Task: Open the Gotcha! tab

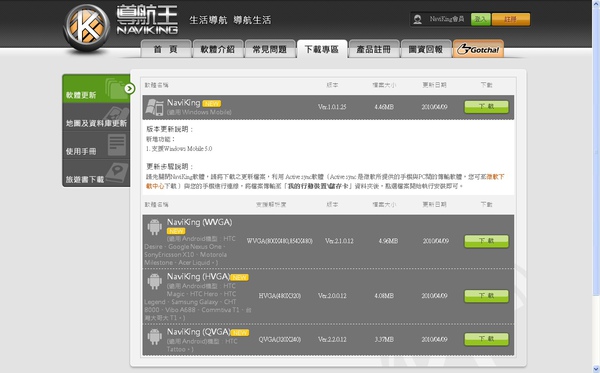Action: coord(478,49)
